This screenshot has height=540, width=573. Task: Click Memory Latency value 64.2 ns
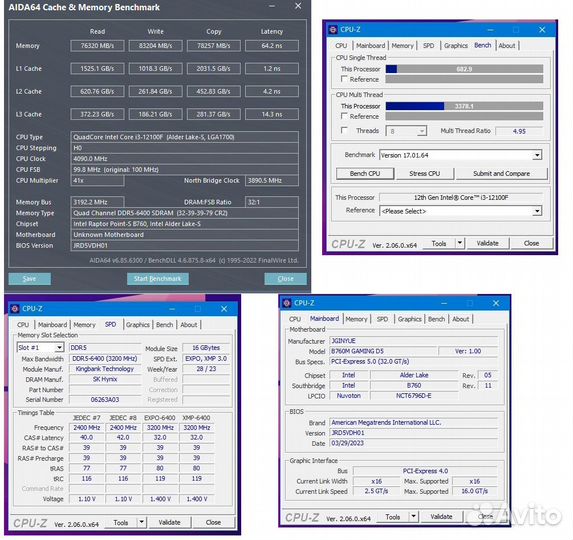point(272,46)
